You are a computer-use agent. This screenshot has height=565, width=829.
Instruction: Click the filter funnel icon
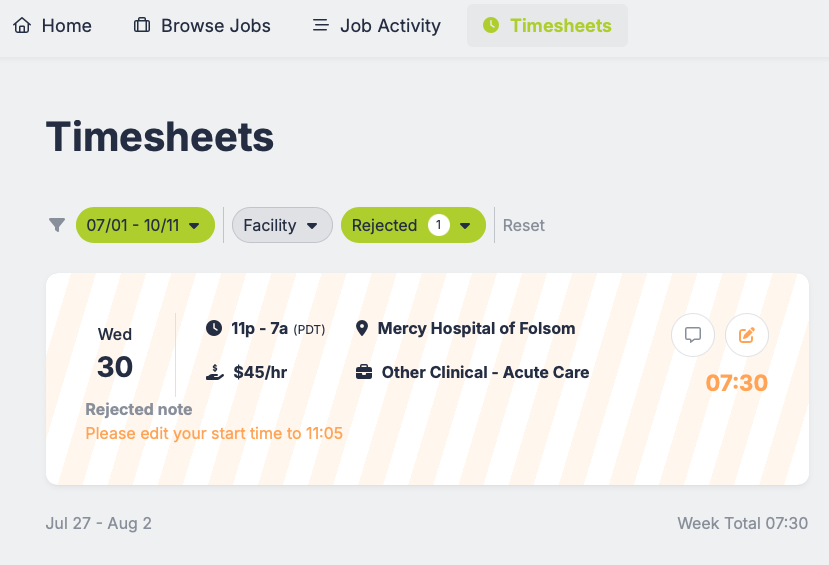[57, 225]
